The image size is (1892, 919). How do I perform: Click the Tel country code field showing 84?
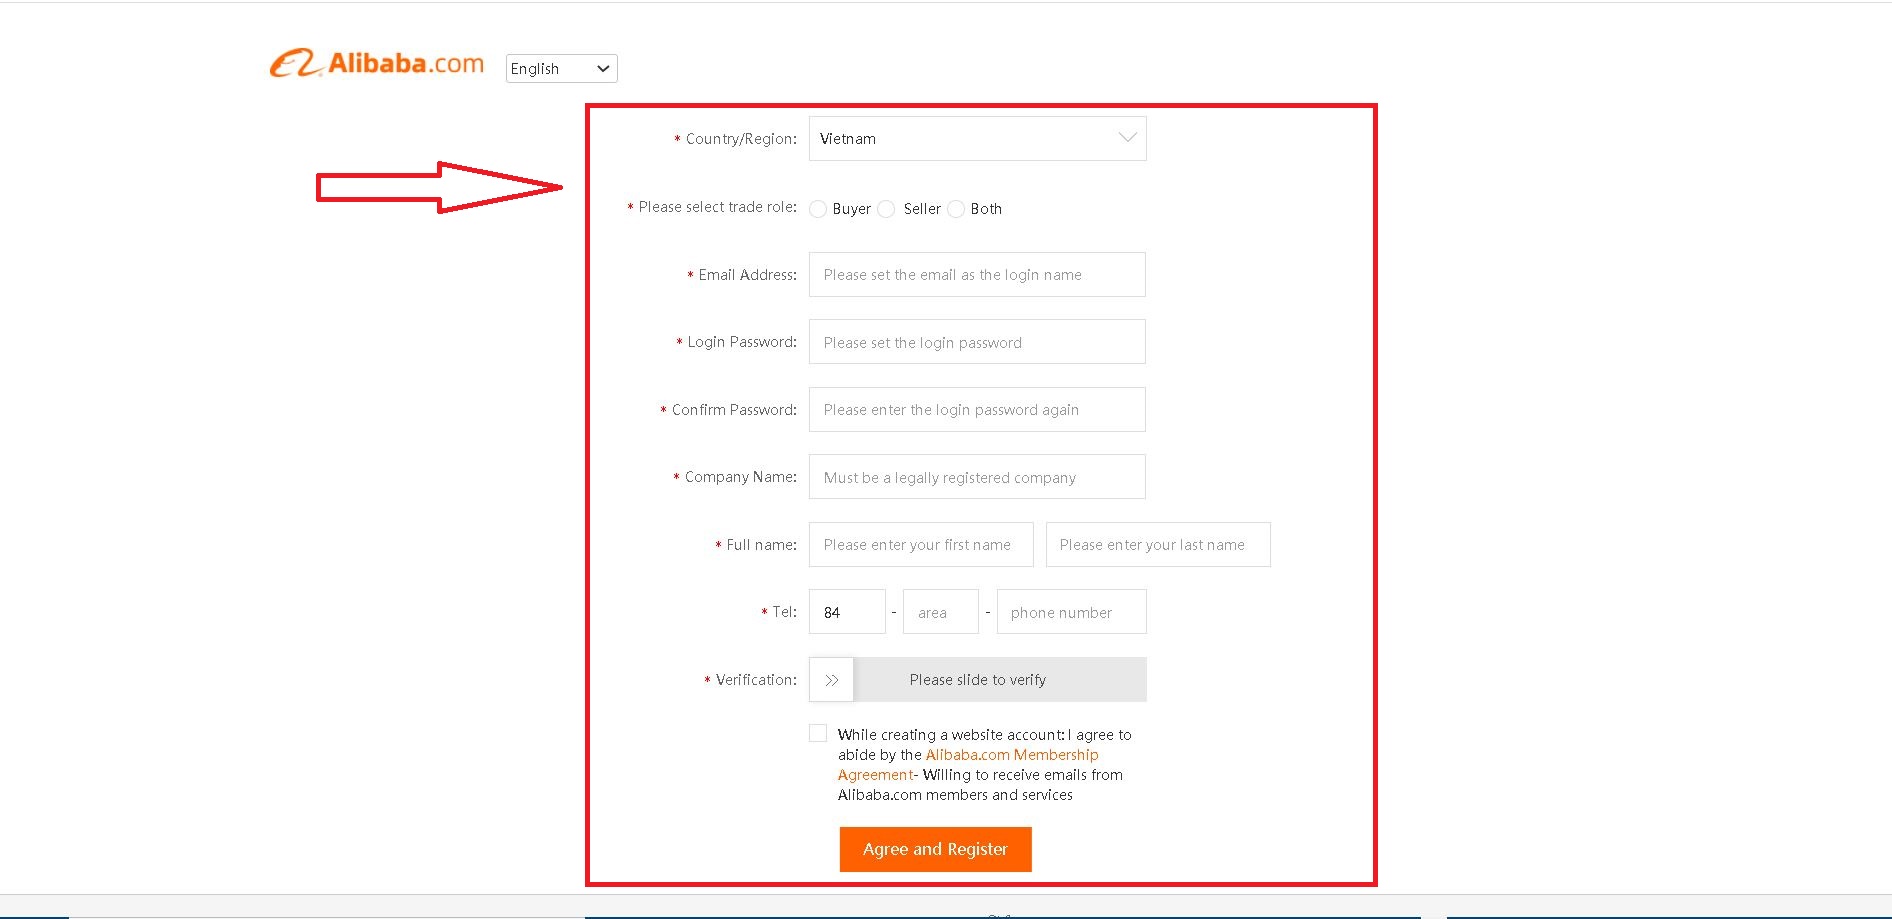coord(846,612)
